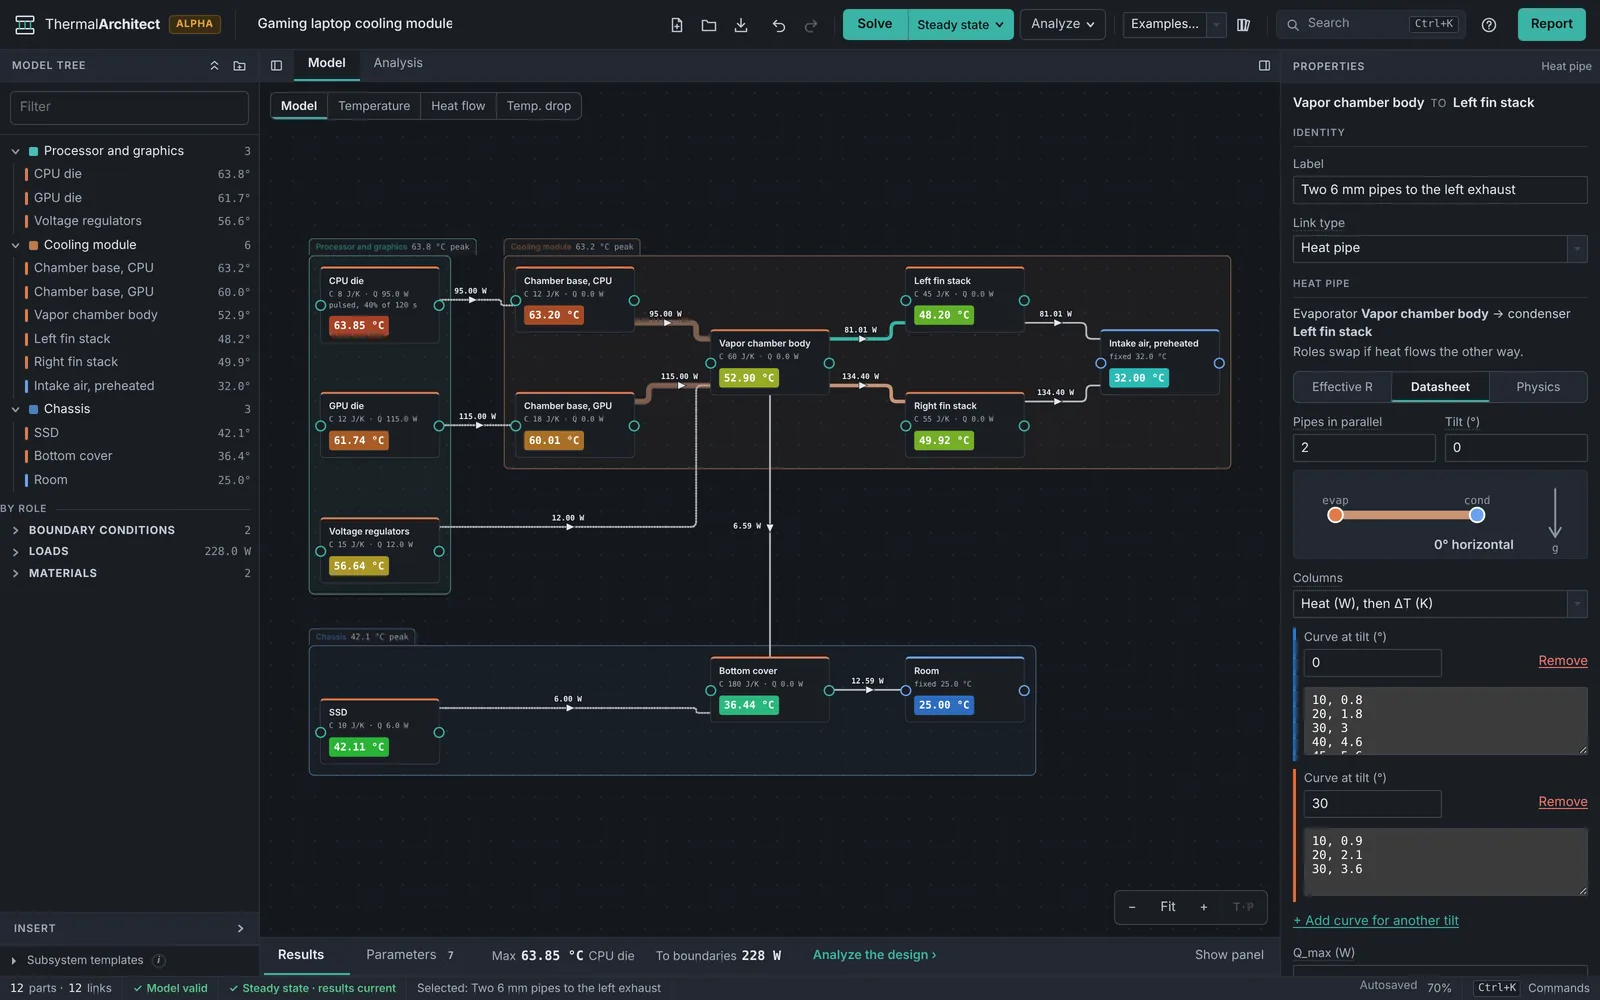Screen dimensions: 1600x1000
Task: Open the materials library icon
Action: click(1243, 25)
